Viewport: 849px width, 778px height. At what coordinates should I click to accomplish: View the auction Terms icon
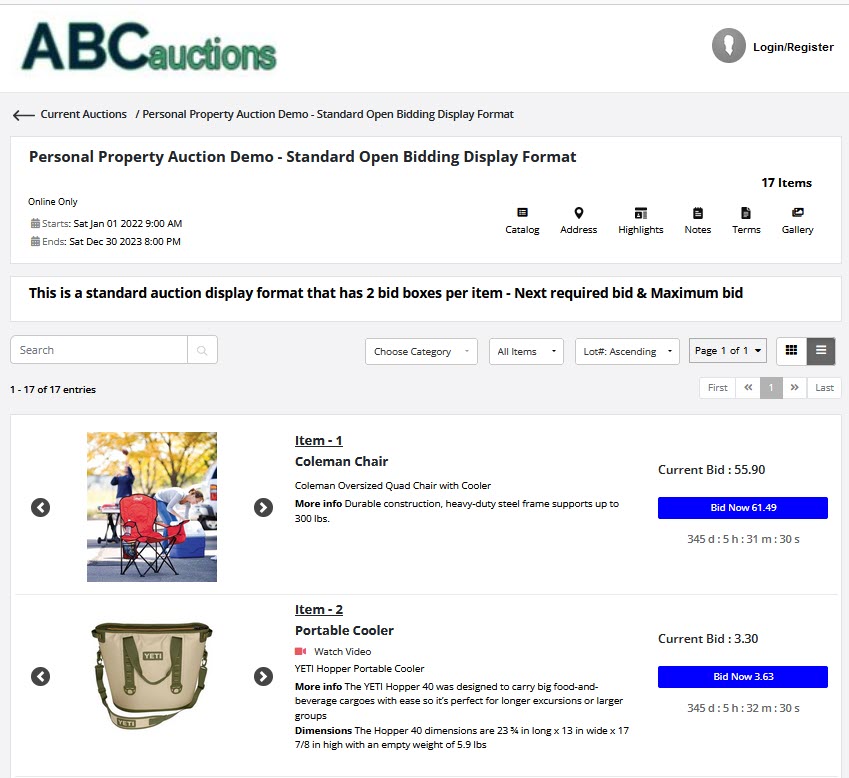[x=746, y=220]
